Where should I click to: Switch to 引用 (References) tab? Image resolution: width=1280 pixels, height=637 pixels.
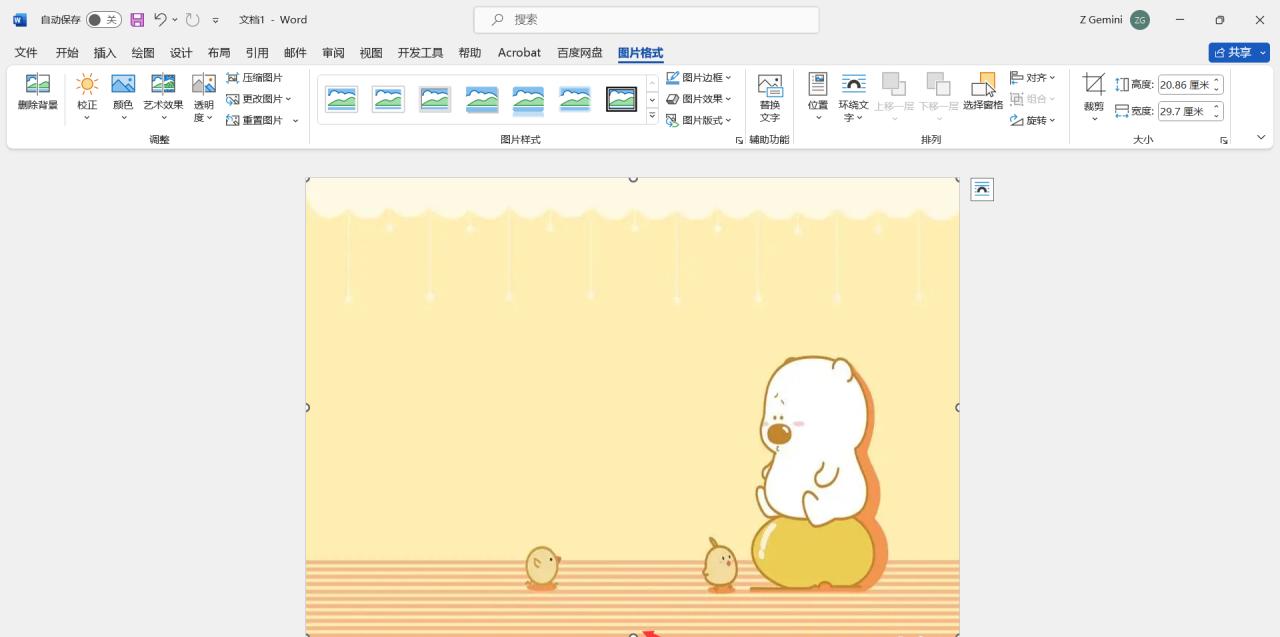[257, 53]
